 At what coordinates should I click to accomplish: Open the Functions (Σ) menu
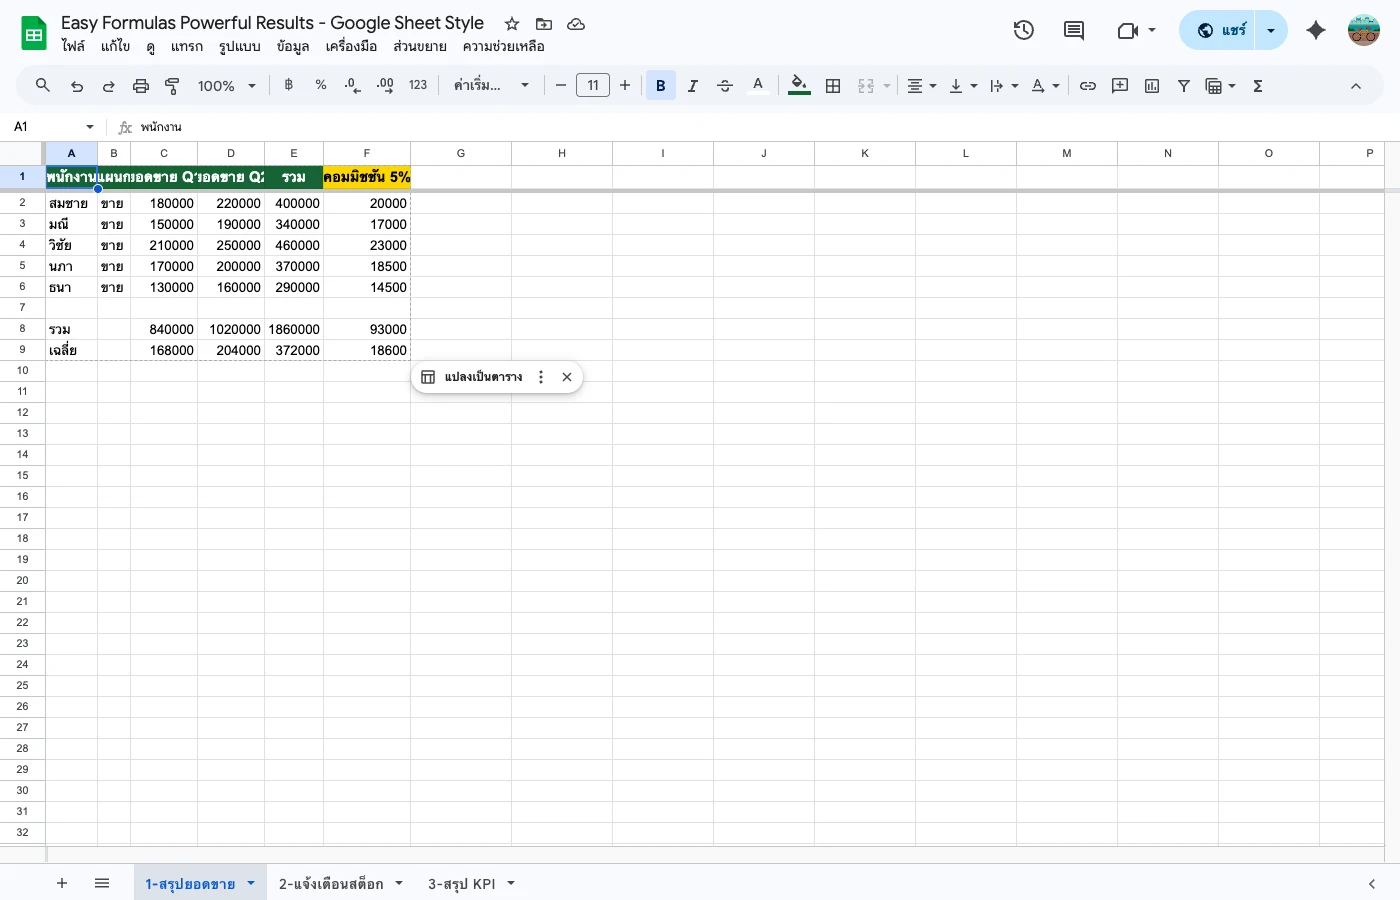click(1257, 85)
